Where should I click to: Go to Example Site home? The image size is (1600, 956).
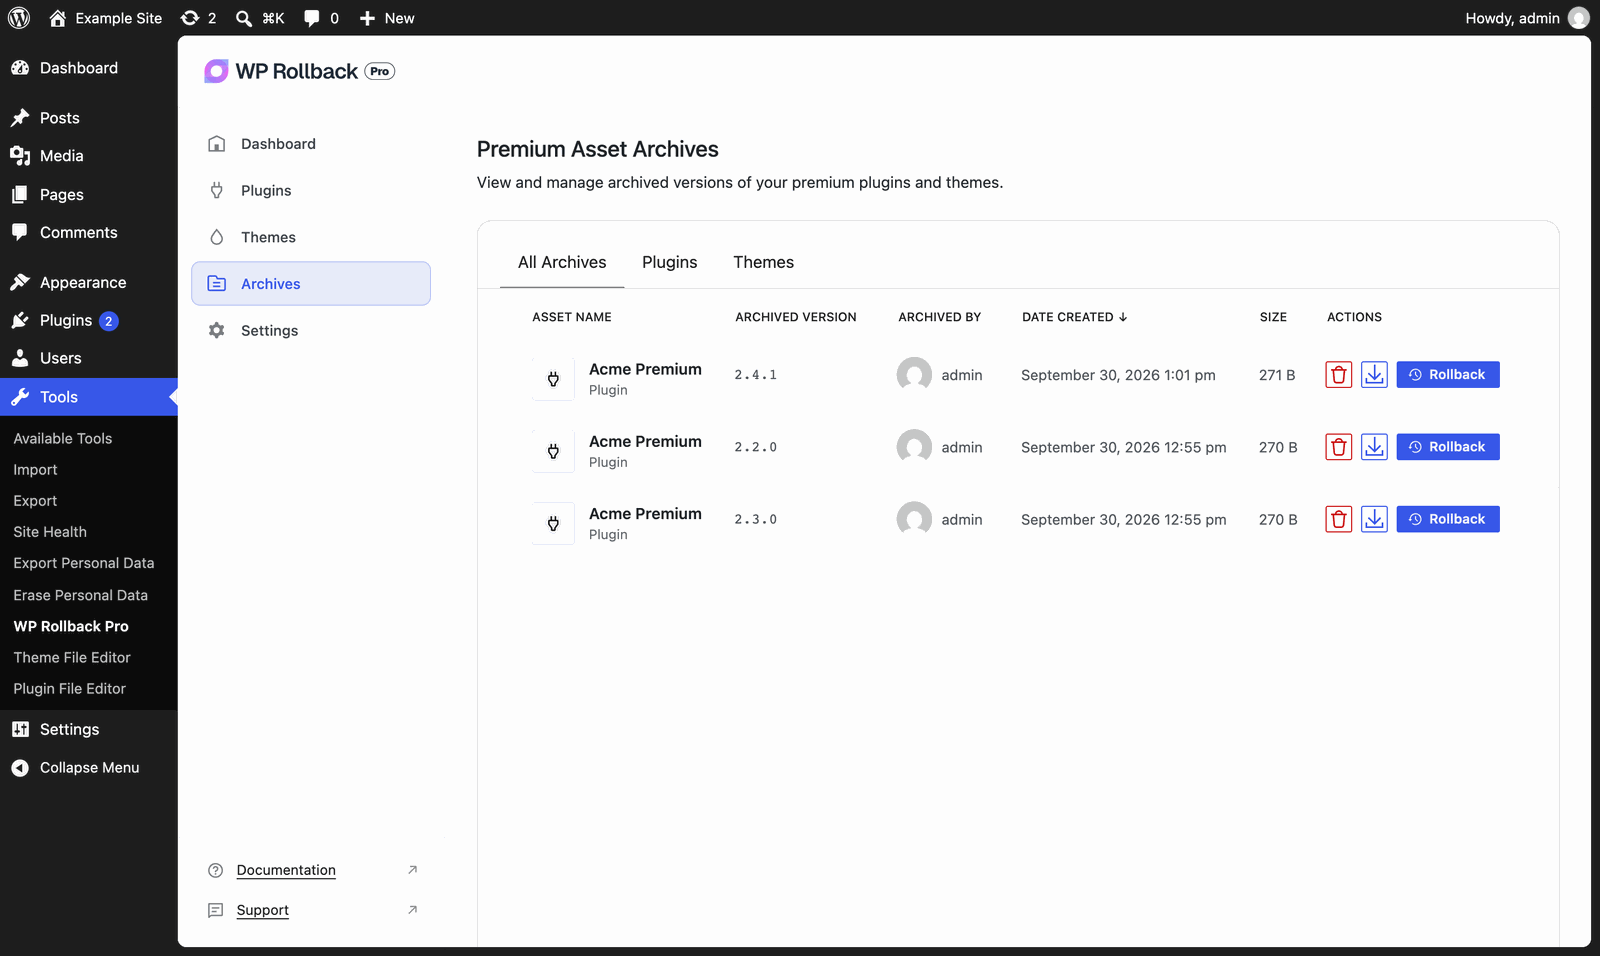click(105, 18)
